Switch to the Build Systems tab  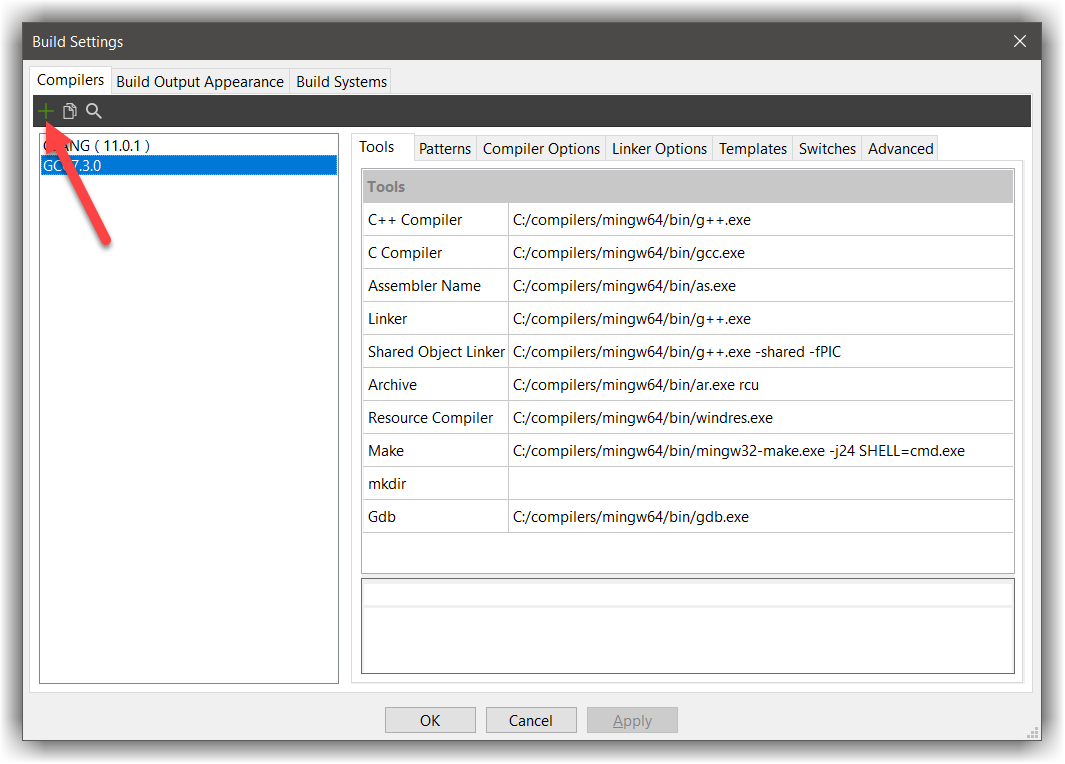[340, 81]
